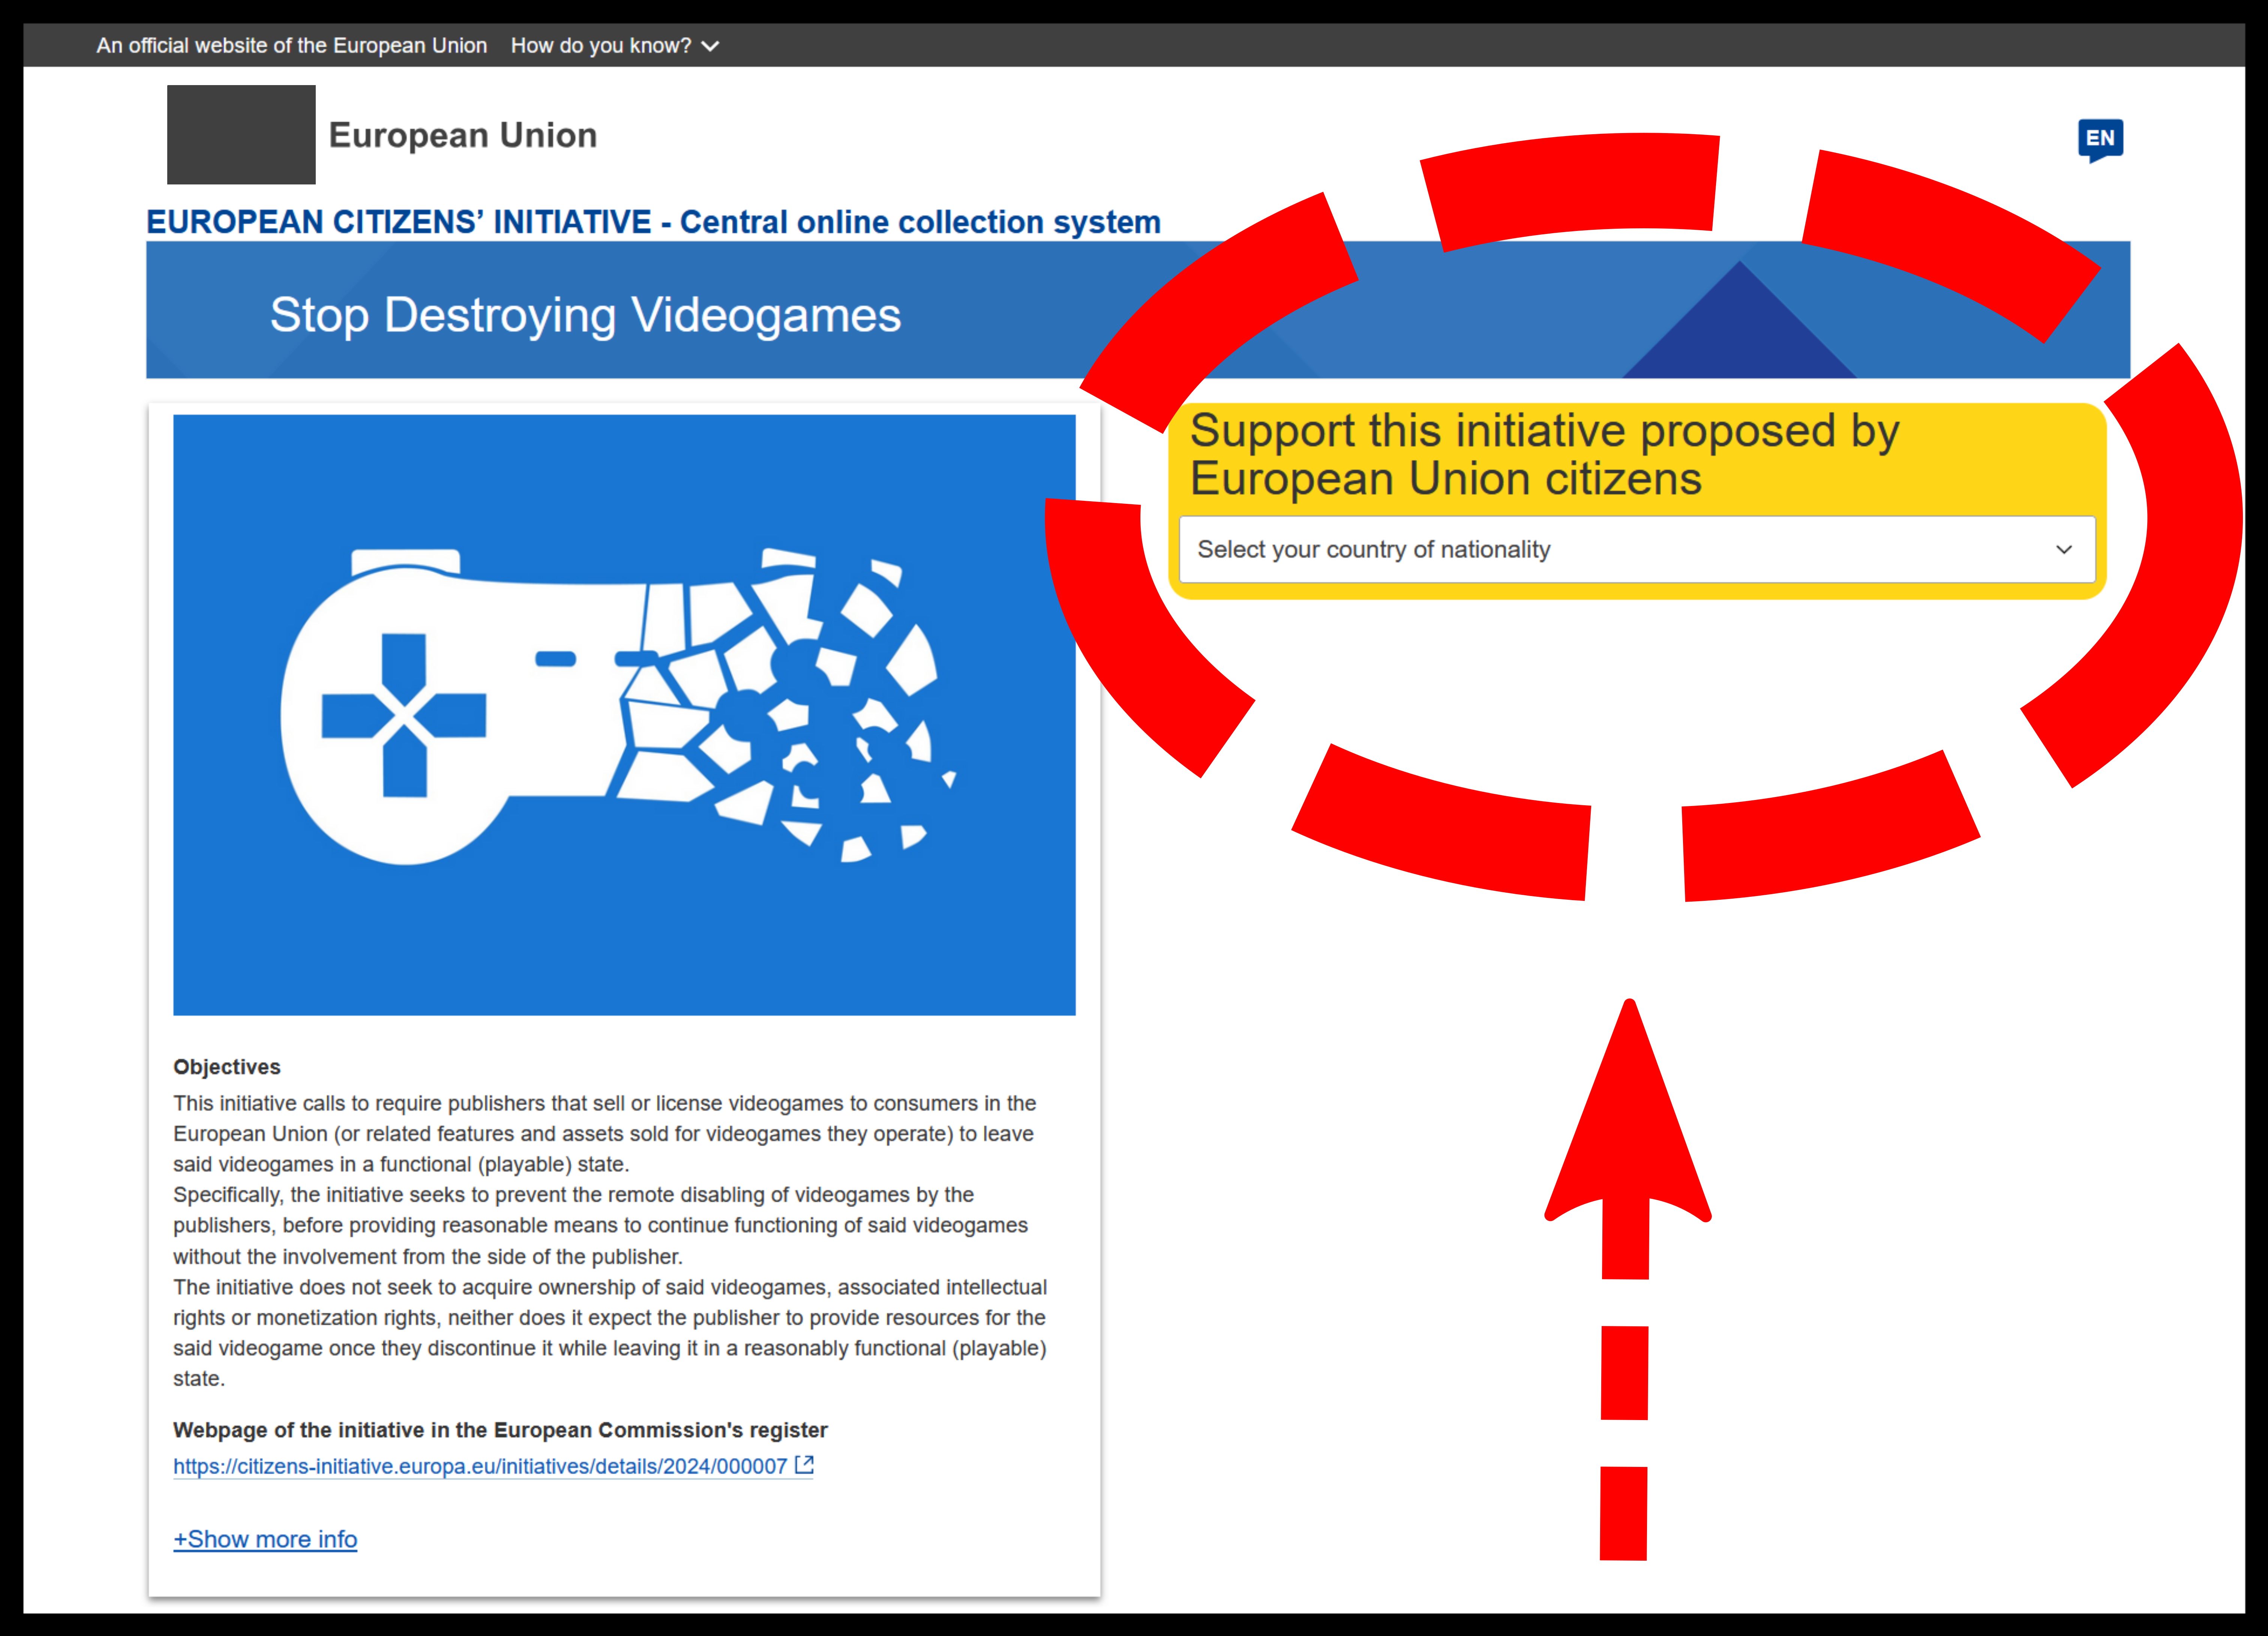The image size is (2268, 1636).
Task: Open the citizens-initiative.europa.eu register link
Action: click(480, 1466)
